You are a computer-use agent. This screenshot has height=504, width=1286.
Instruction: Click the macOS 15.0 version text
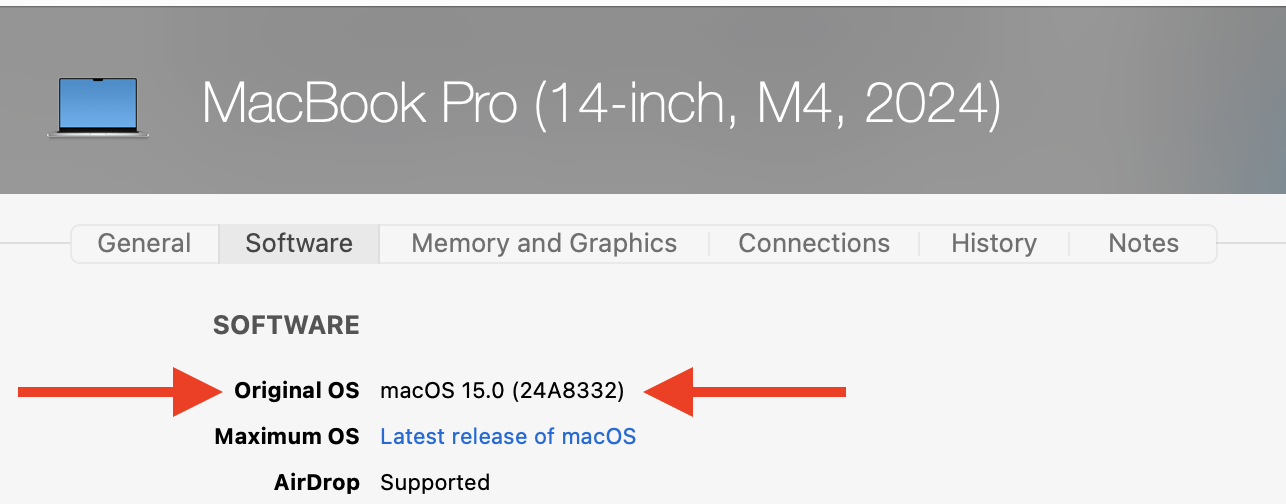pos(442,391)
